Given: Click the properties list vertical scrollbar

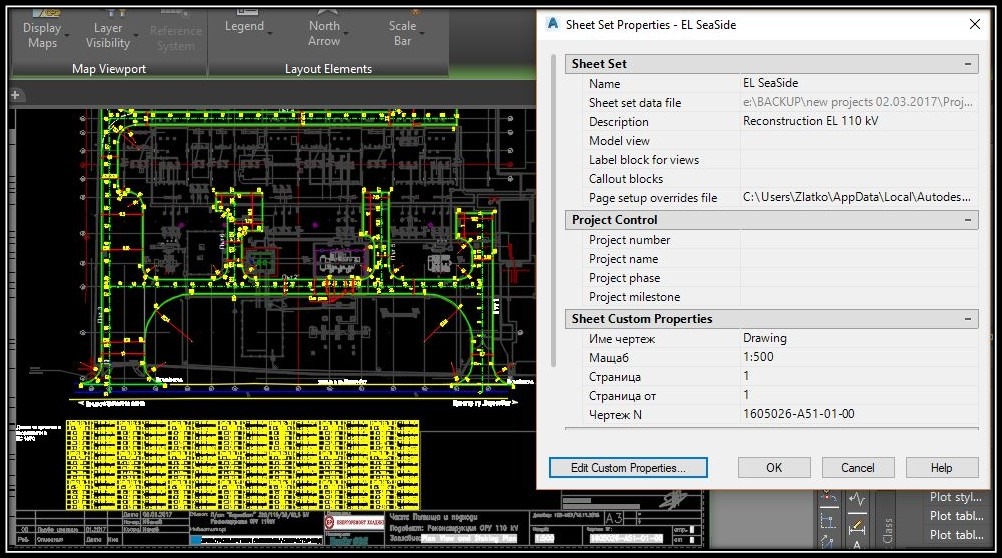Looking at the screenshot, I should [553, 211].
